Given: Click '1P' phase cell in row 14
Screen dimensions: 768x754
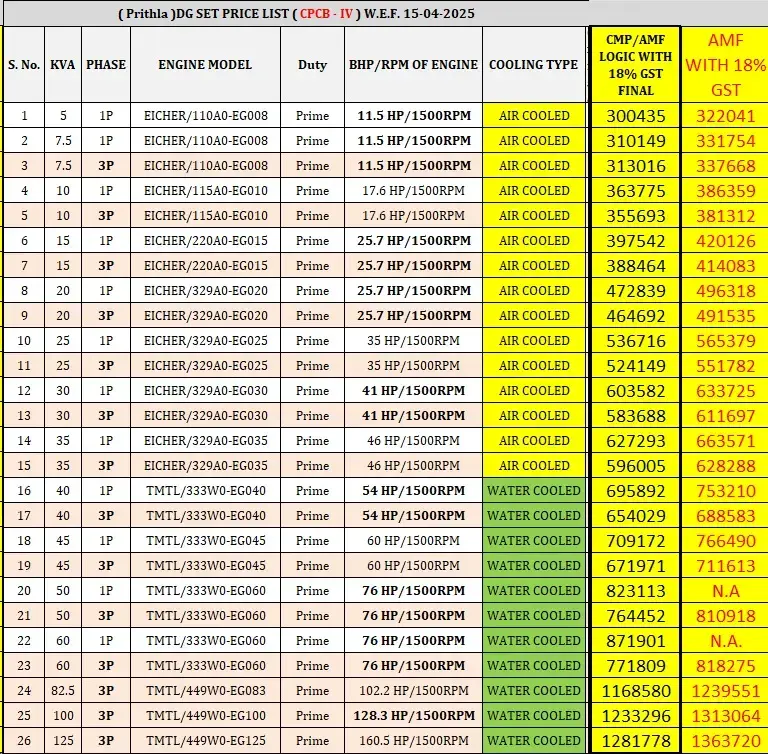Looking at the screenshot, I should pyautogui.click(x=106, y=440).
